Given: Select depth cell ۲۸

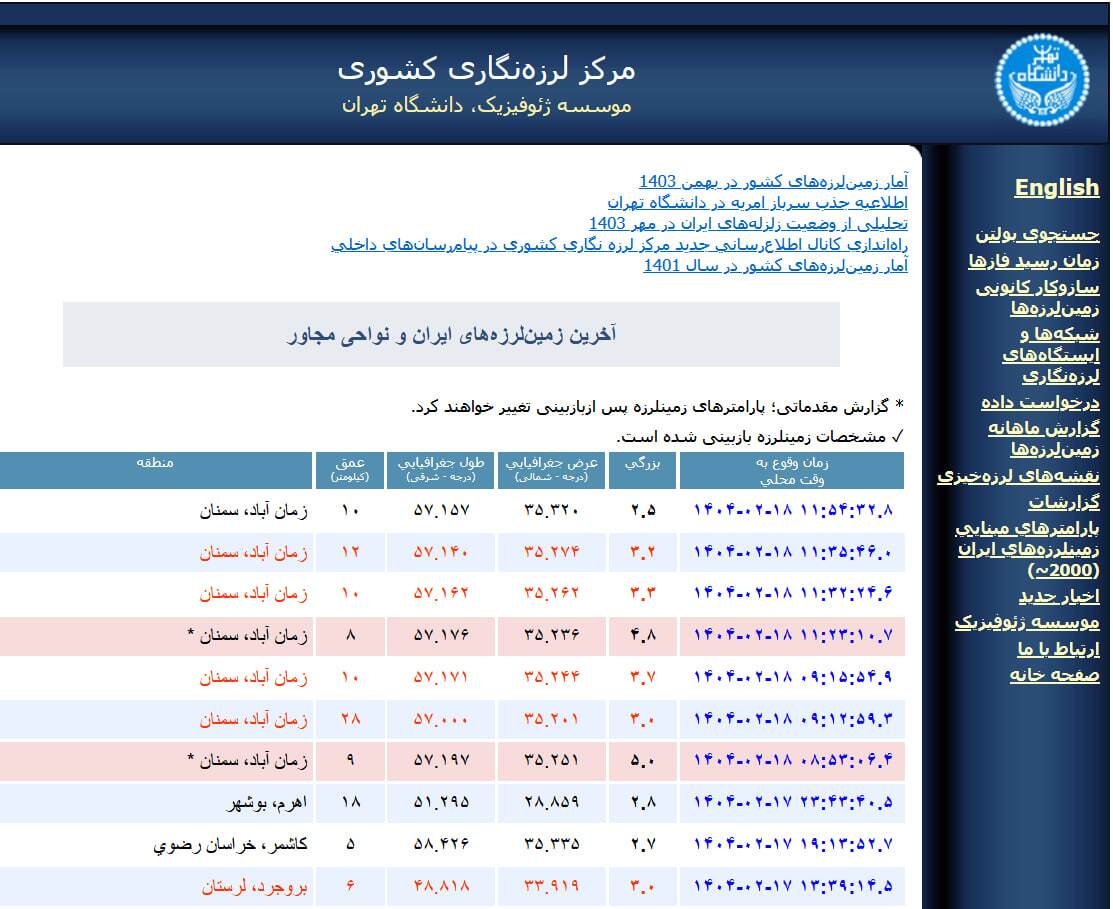Looking at the screenshot, I should [350, 719].
